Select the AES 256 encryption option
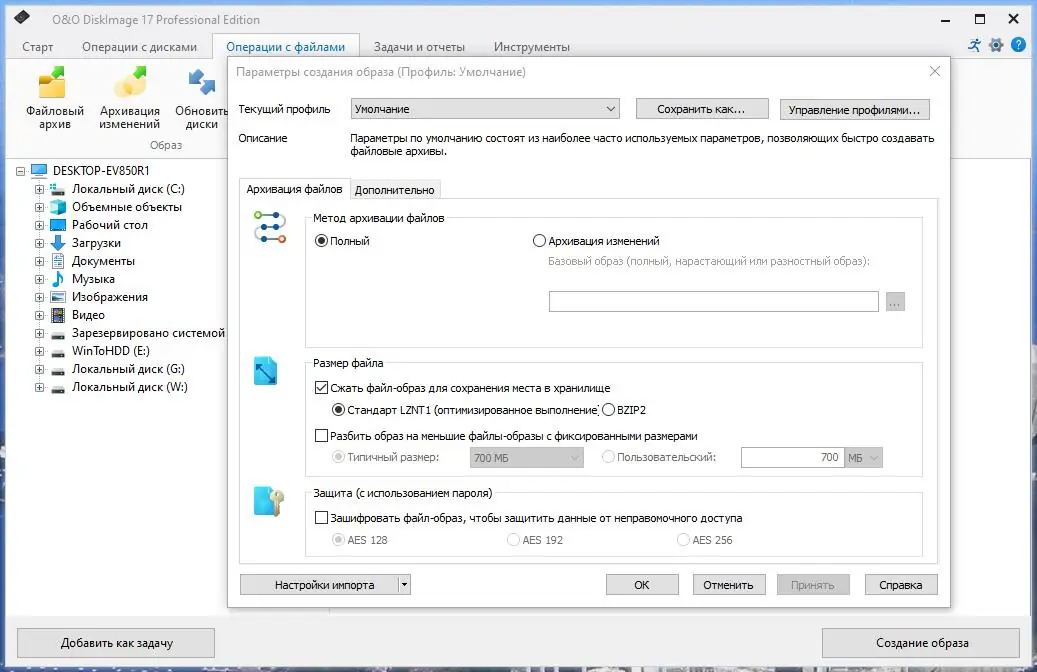The width and height of the screenshot is (1037, 672). [683, 540]
